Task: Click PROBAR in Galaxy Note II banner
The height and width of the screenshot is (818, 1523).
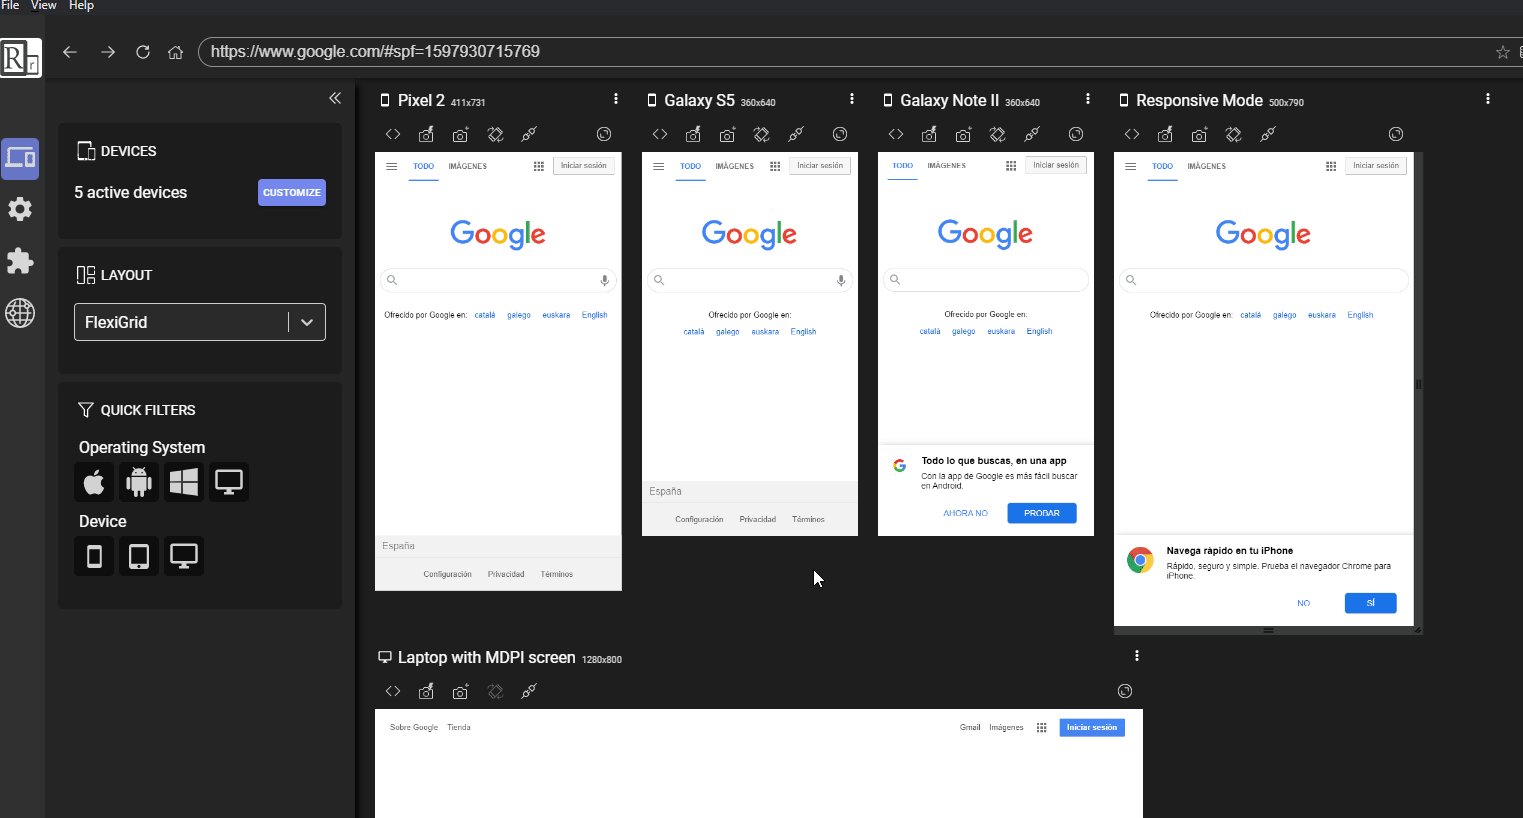Action: click(1042, 513)
